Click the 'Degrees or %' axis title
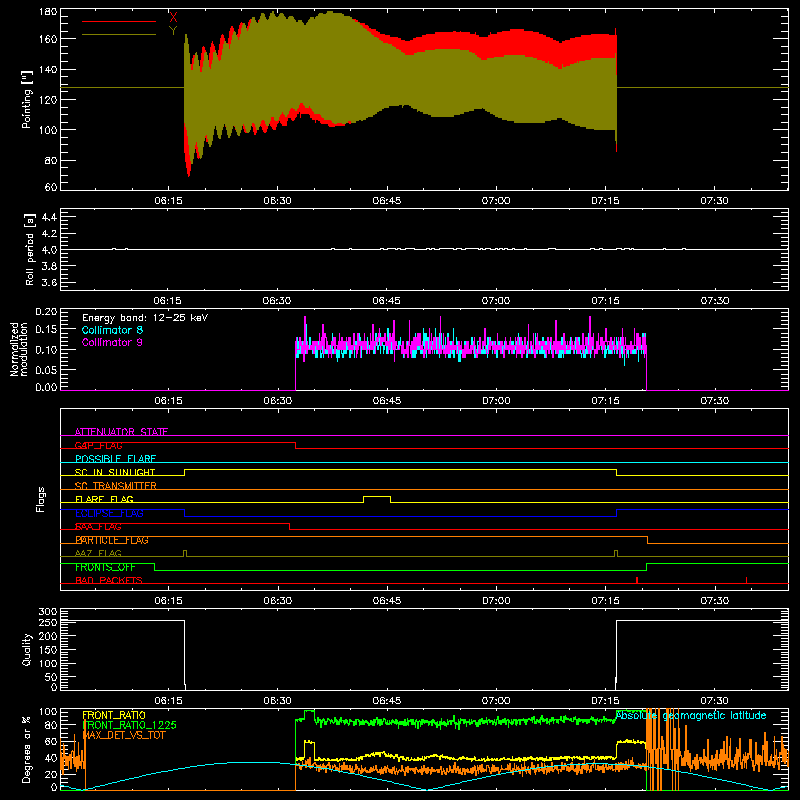Viewport: 800px width, 800px height. coord(27,750)
